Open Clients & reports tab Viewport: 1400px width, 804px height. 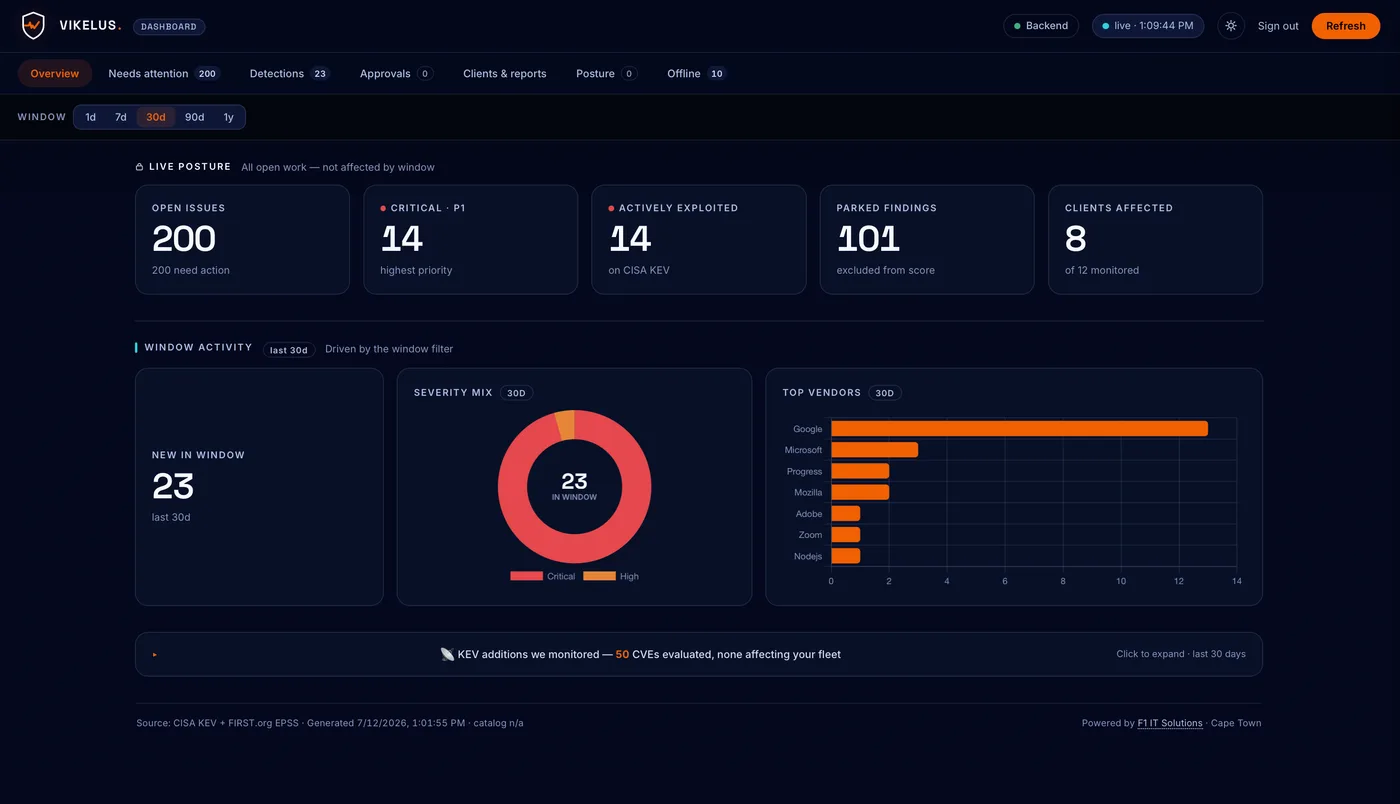tap(505, 73)
